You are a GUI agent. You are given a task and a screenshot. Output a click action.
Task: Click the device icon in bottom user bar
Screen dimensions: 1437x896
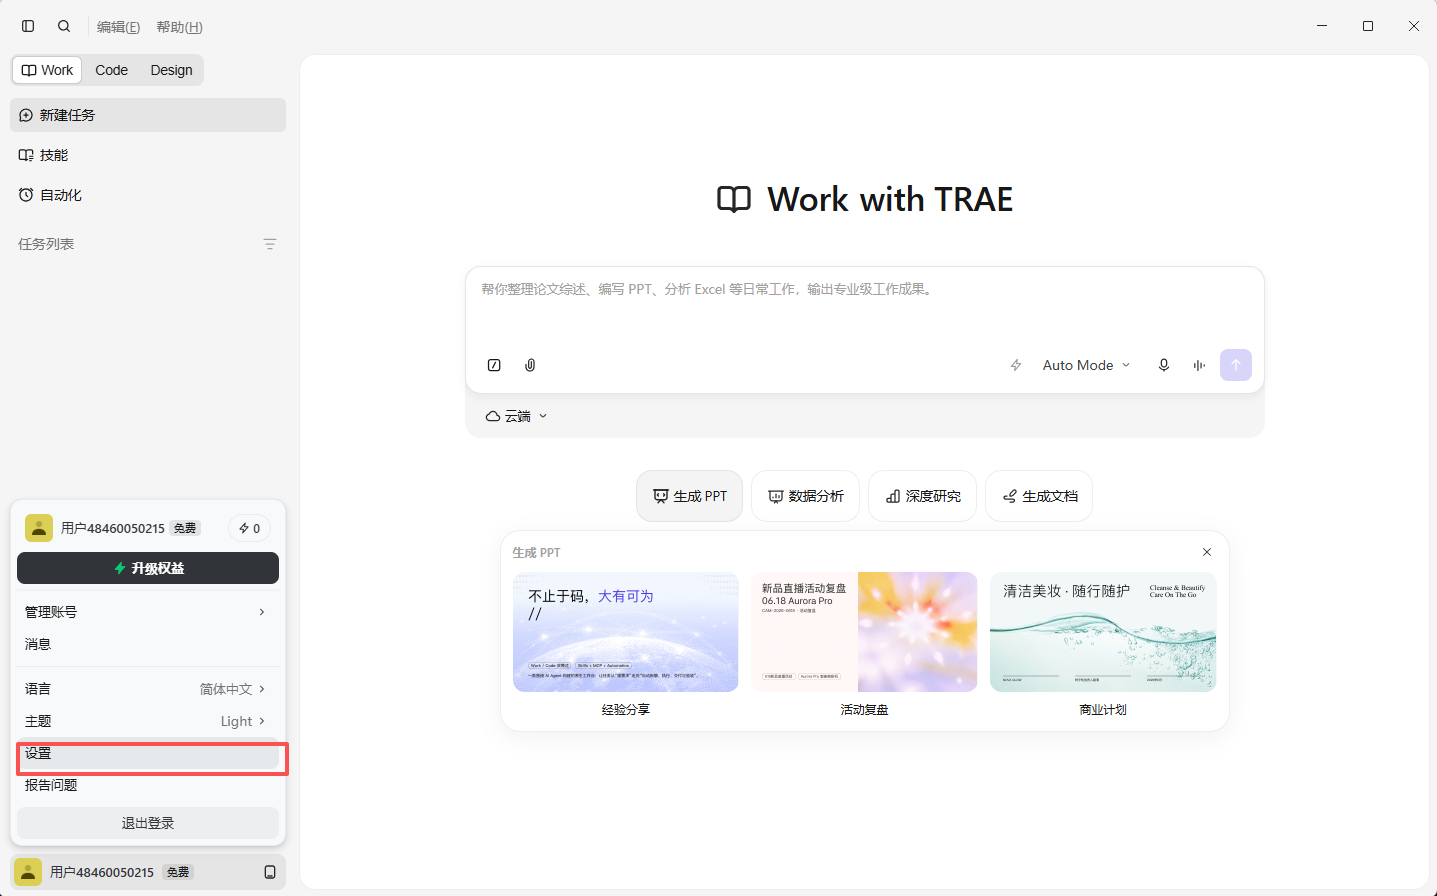(270, 872)
